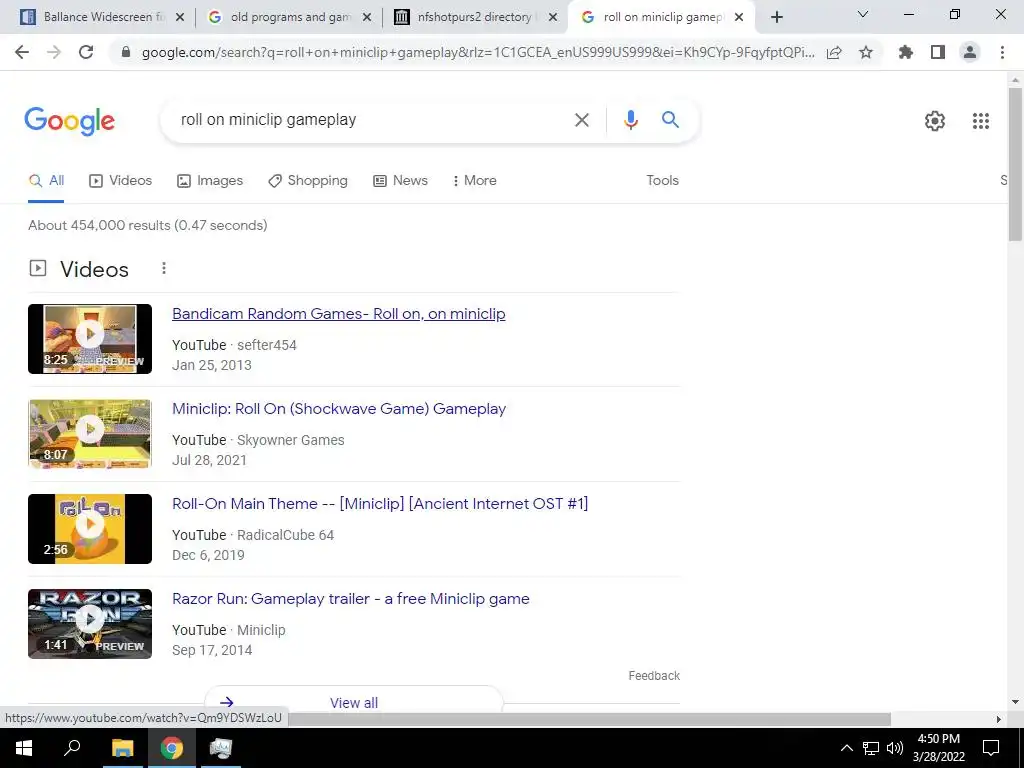Close the nfshotpurs2 directory tab
Image resolution: width=1024 pixels, height=768 pixels.
(x=553, y=18)
